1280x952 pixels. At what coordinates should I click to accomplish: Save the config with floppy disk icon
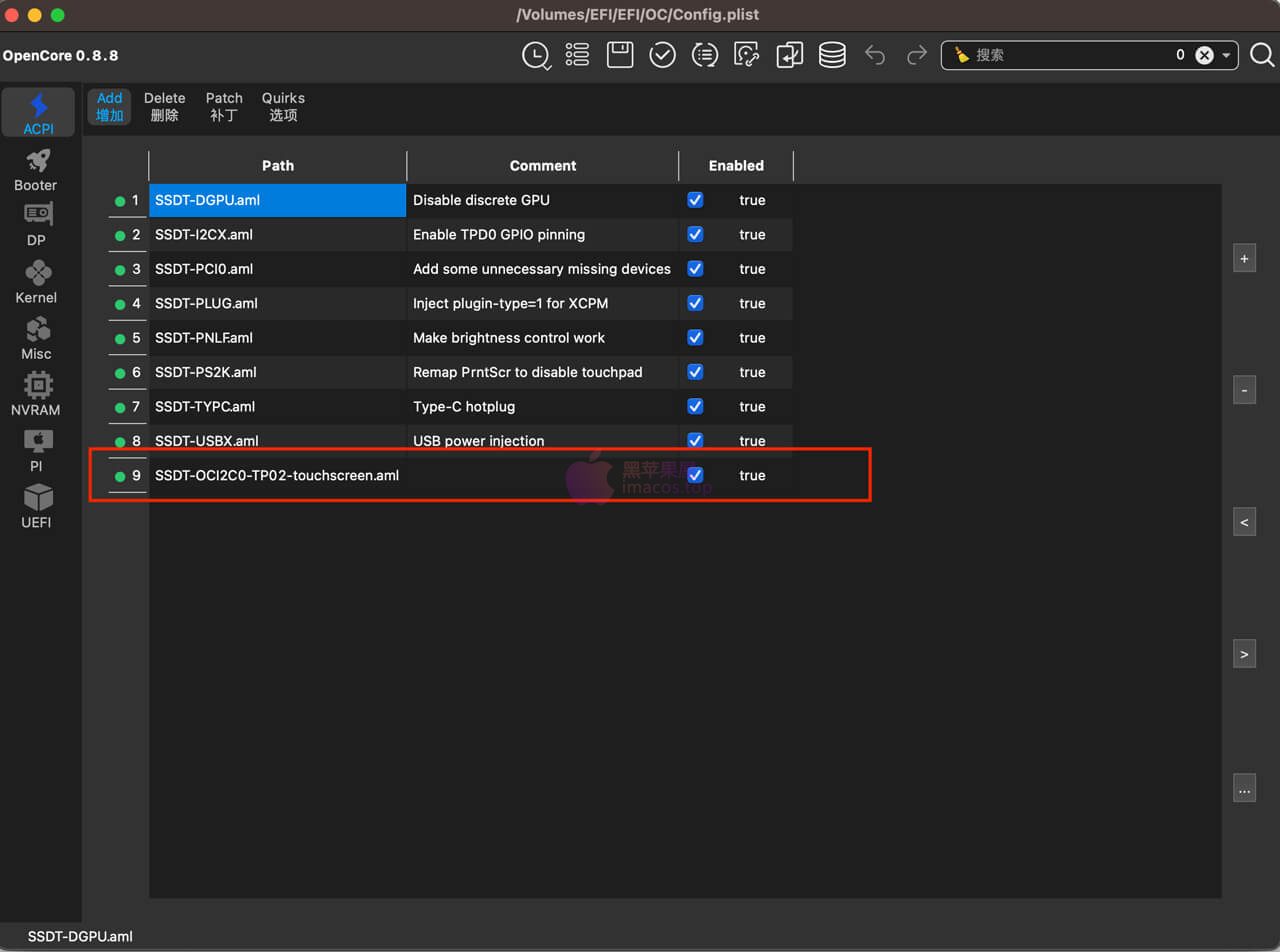(x=620, y=55)
